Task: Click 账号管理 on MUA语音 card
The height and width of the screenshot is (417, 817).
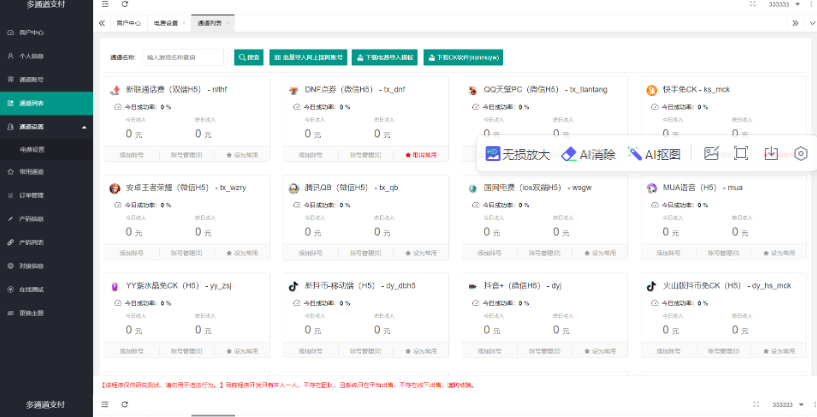Action: [723, 253]
